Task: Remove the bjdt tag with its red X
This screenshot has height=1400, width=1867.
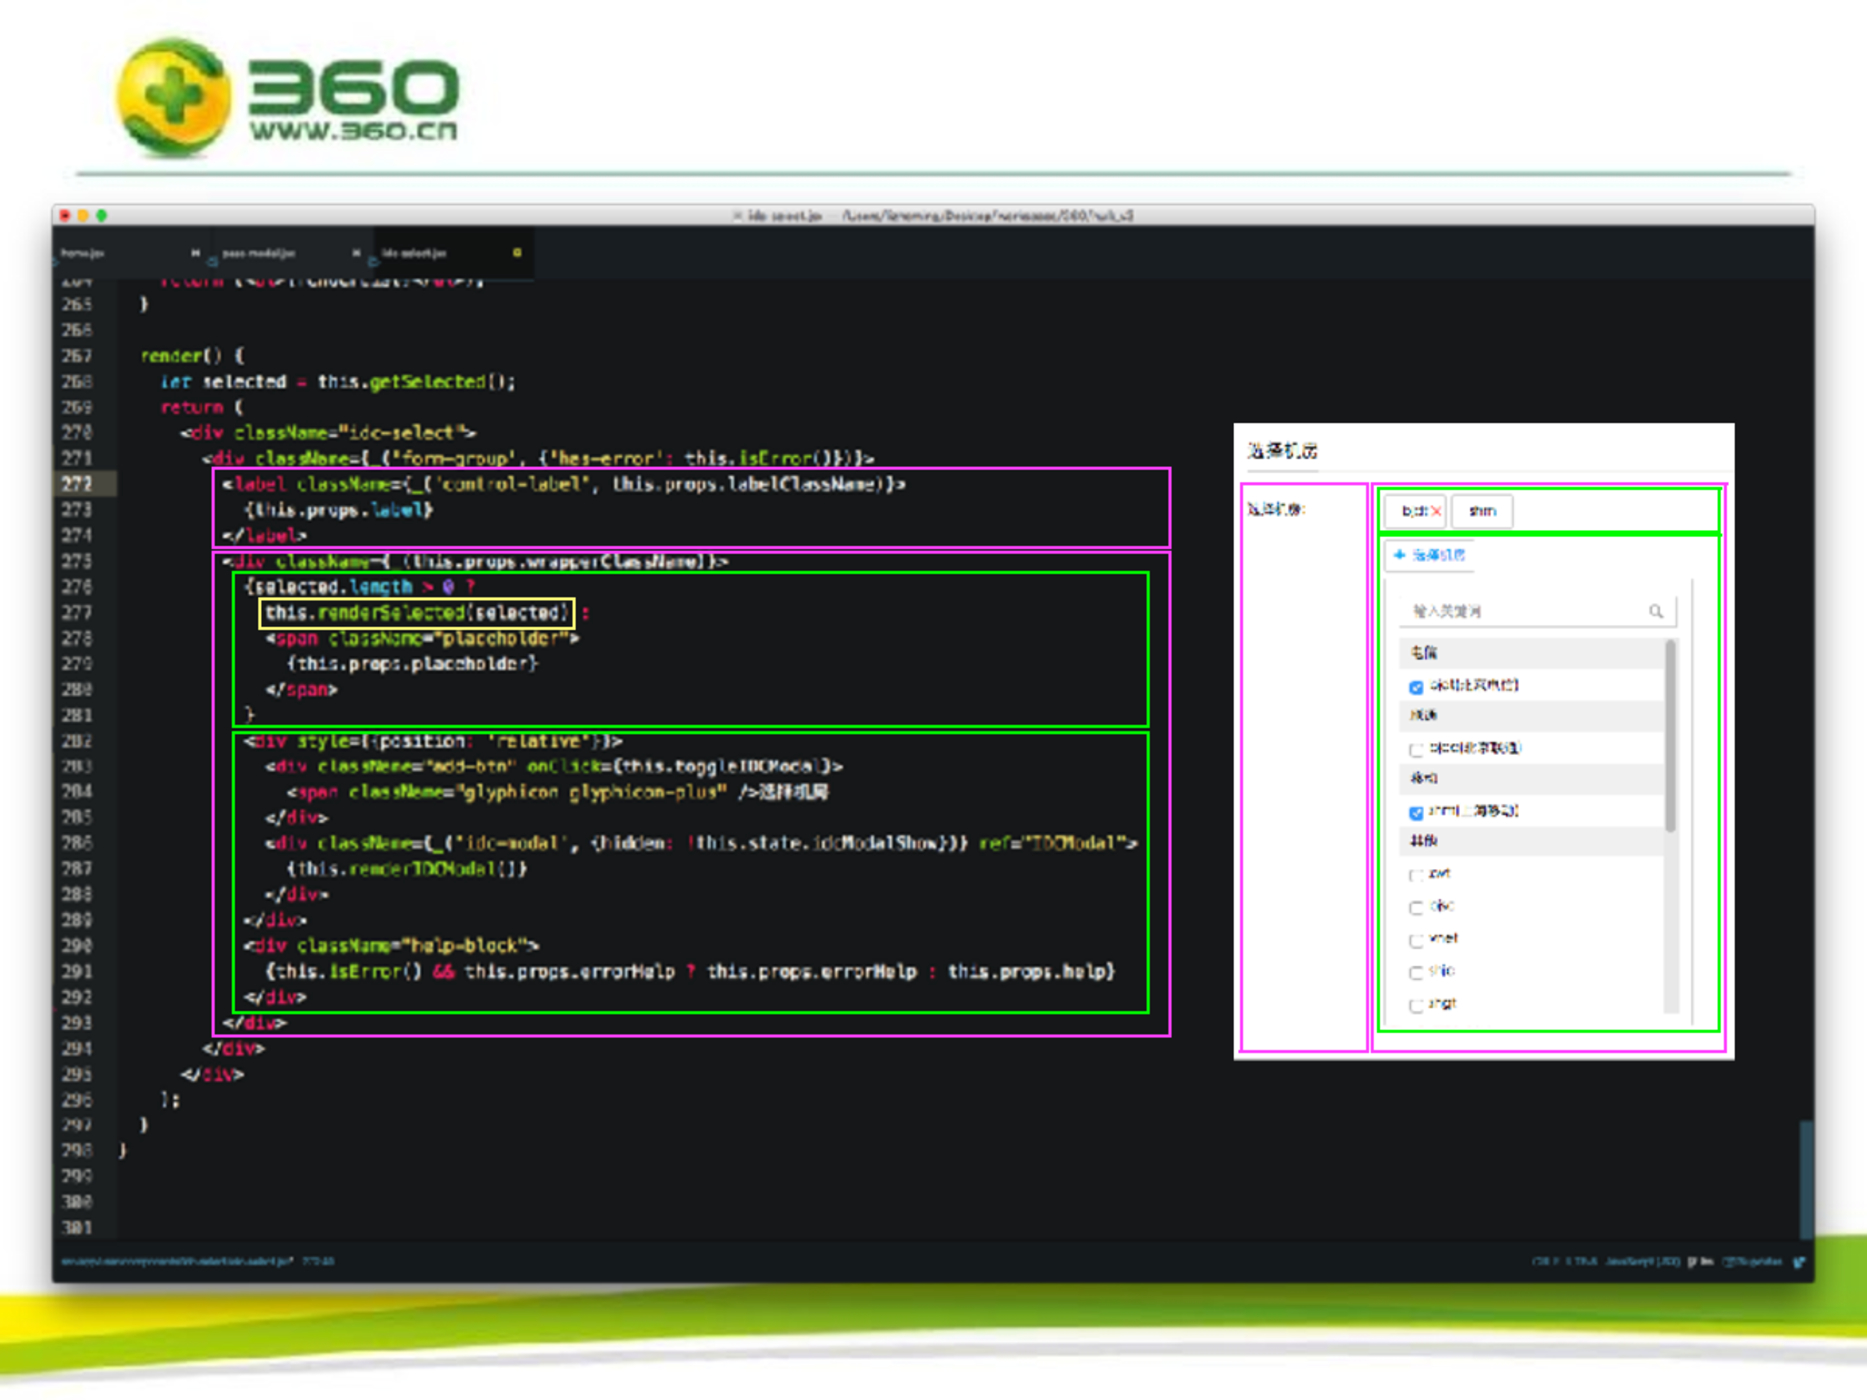Action: pyautogui.click(x=1436, y=511)
